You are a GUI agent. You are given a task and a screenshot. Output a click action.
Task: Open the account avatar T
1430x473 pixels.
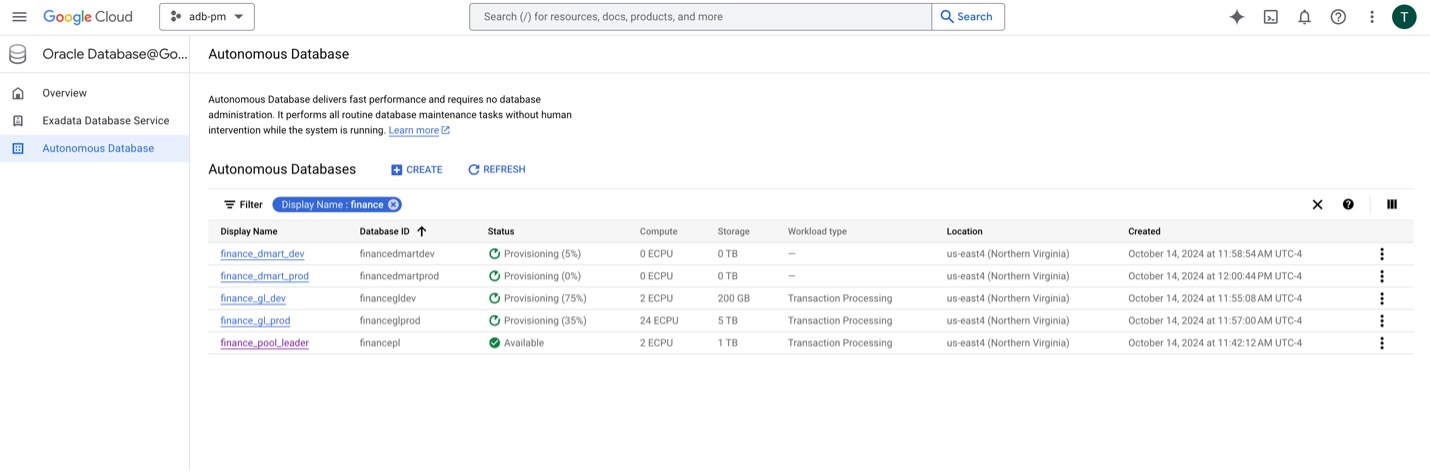[x=1404, y=17]
